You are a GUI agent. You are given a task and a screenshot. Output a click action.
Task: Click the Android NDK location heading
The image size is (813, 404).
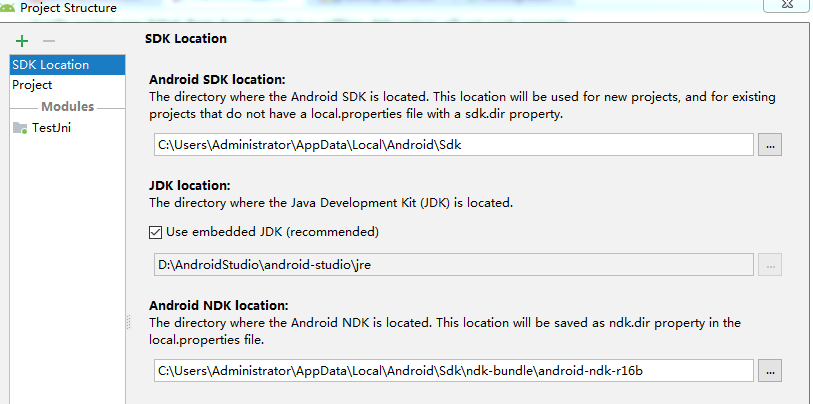click(219, 305)
